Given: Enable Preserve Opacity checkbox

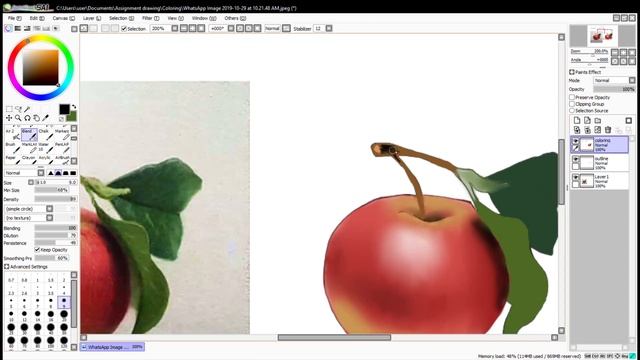Looking at the screenshot, I should (x=572, y=98).
